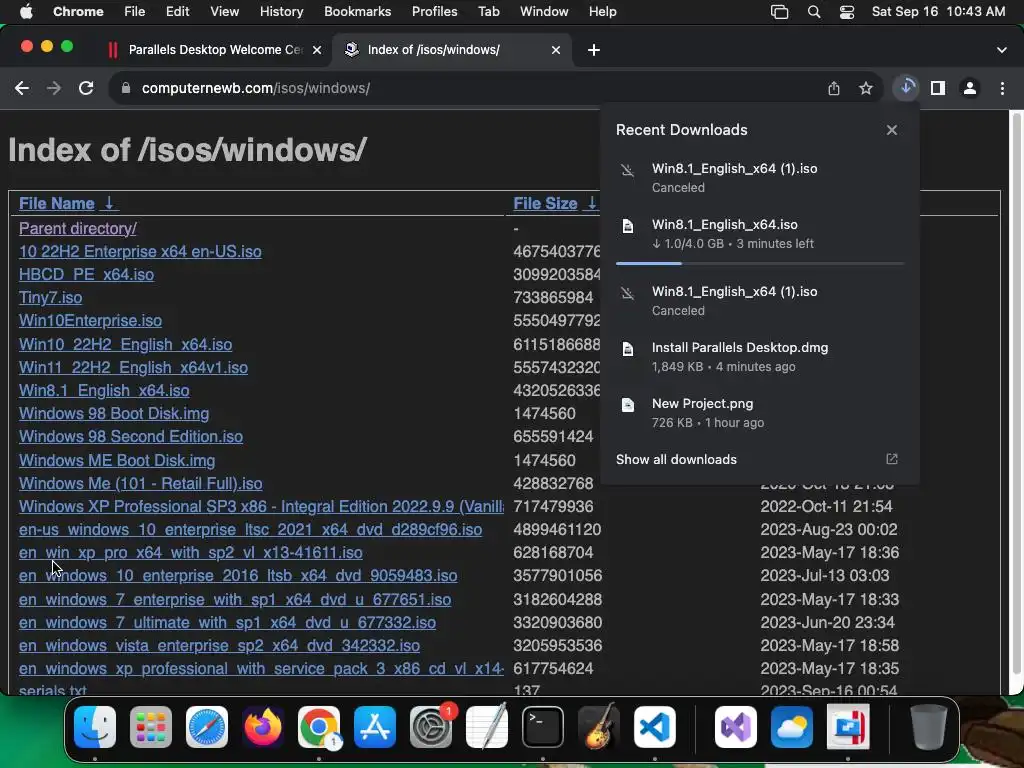Download Windows 98 Second Edition.iso

click(x=131, y=436)
